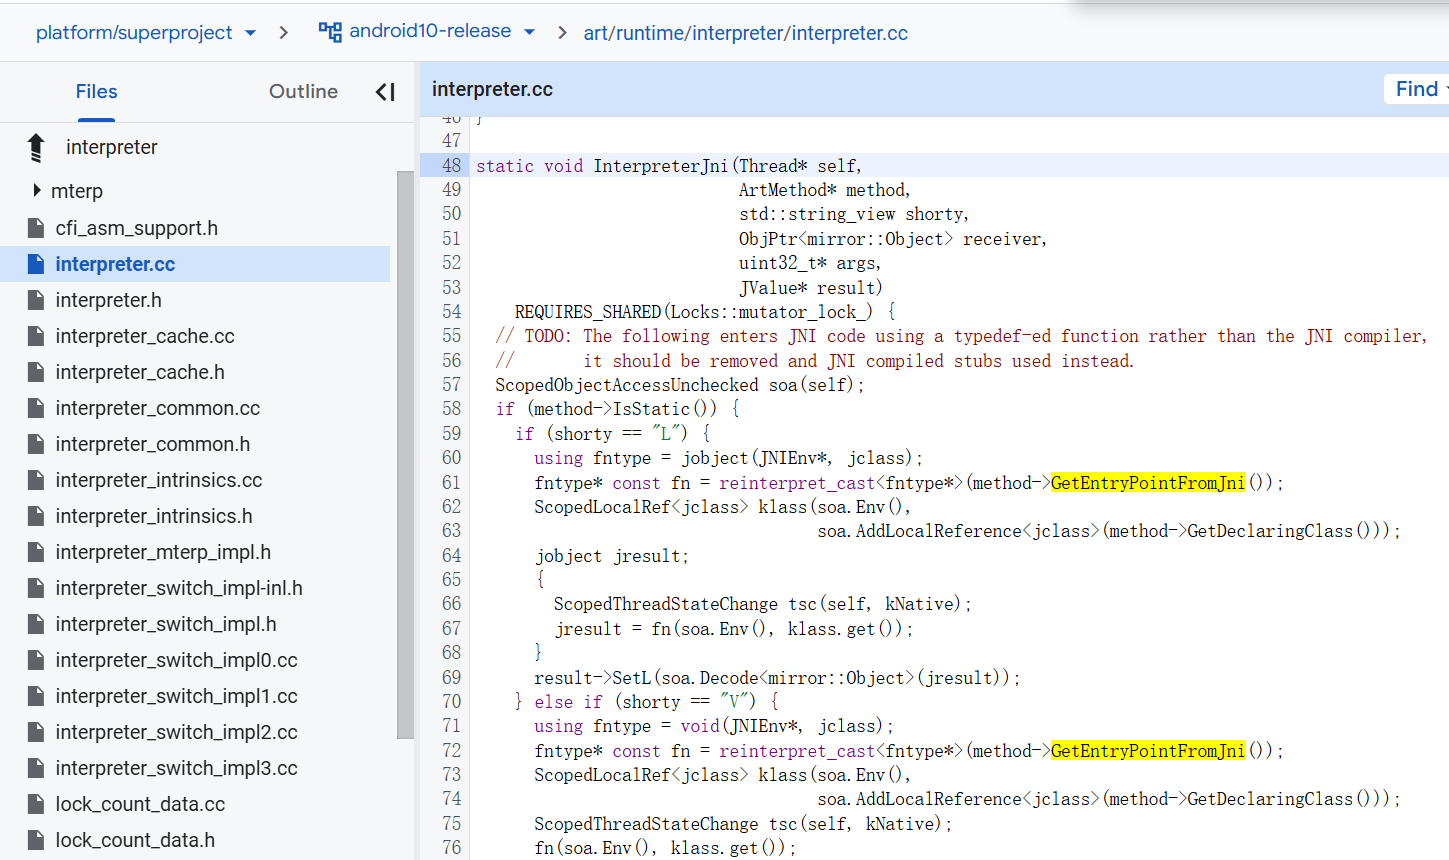Click file icon next to interpreter.h

tap(36, 300)
